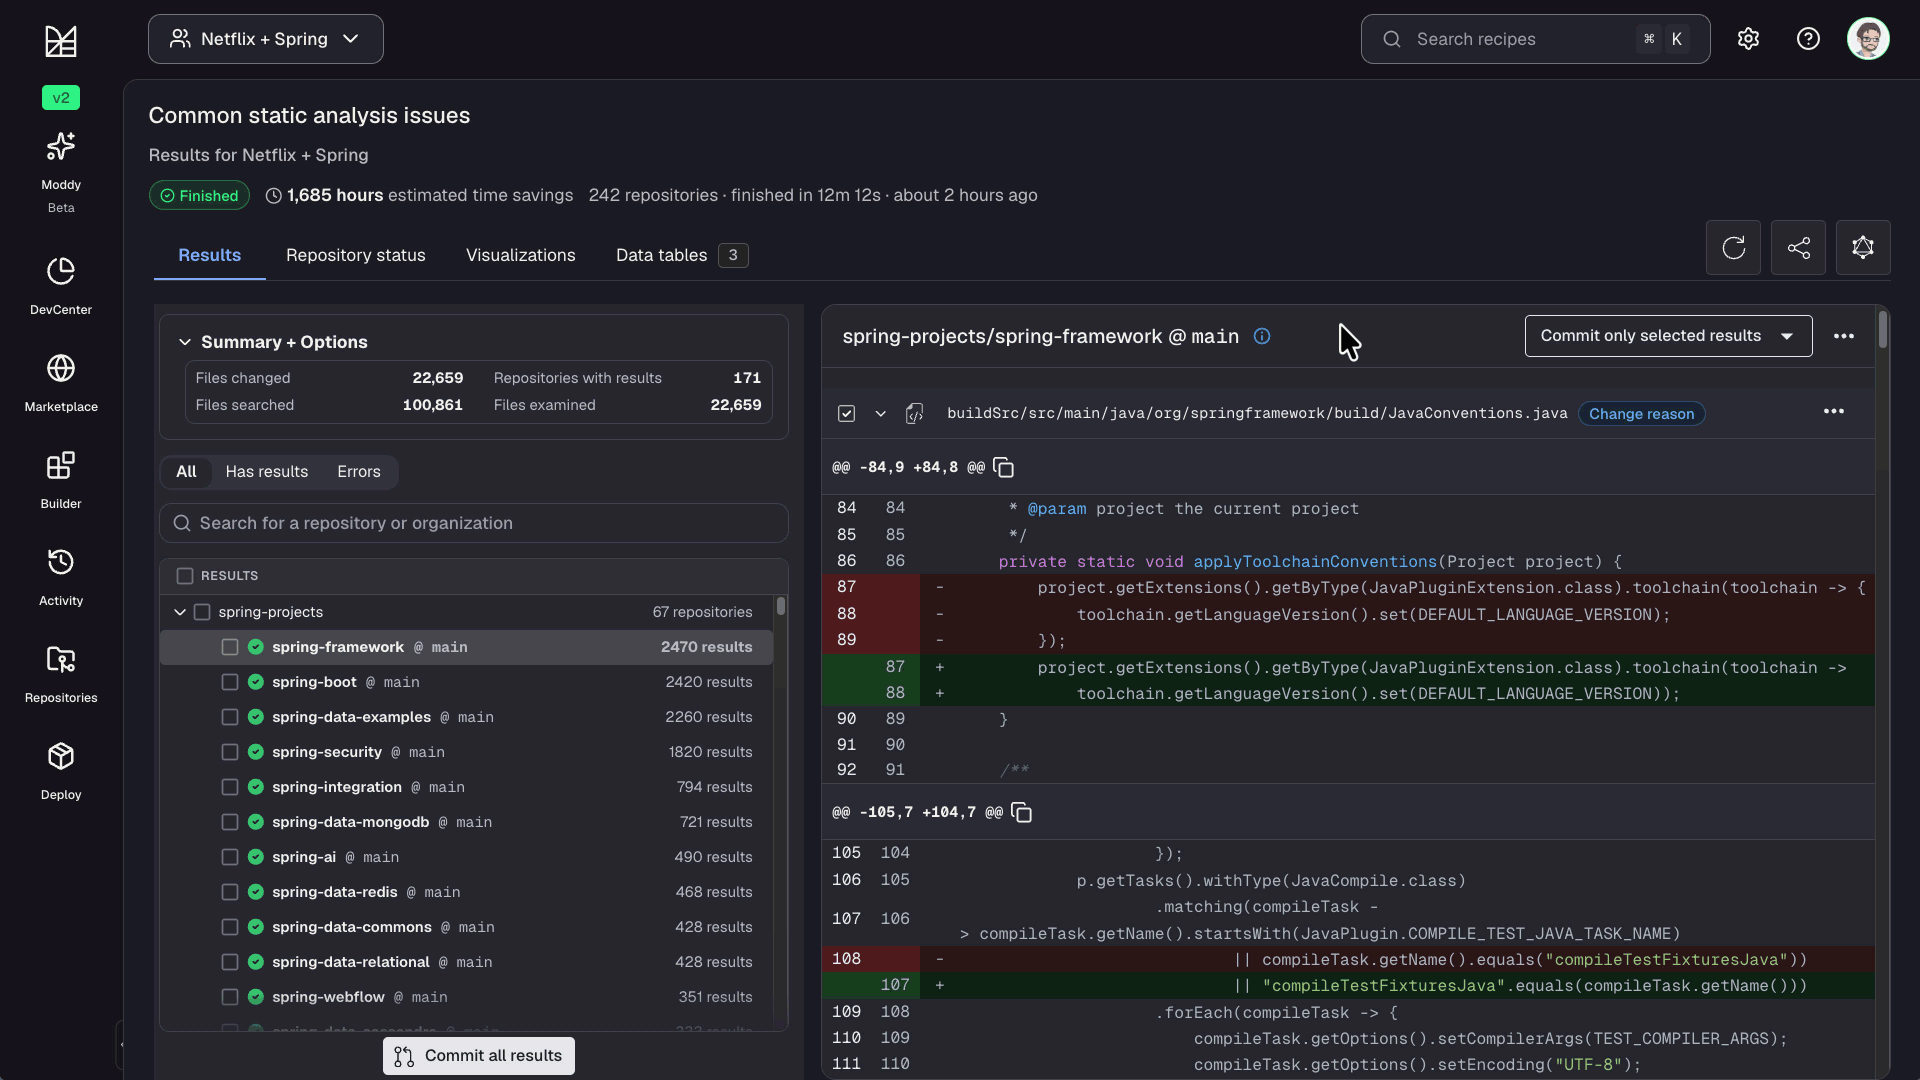1920x1080 pixels.
Task: Switch to Repository status tab
Action: click(x=356, y=255)
